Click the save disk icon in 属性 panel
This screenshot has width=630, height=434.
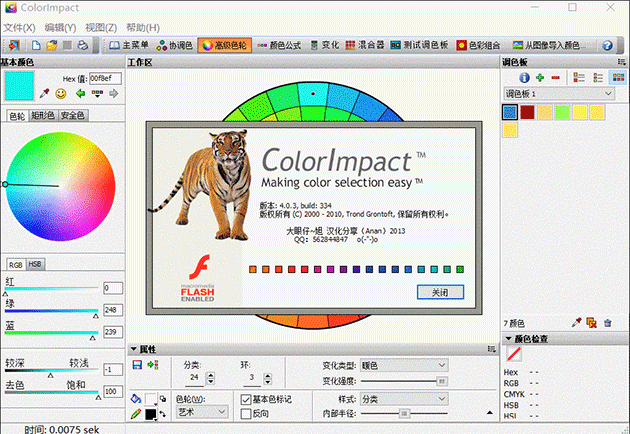click(137, 364)
